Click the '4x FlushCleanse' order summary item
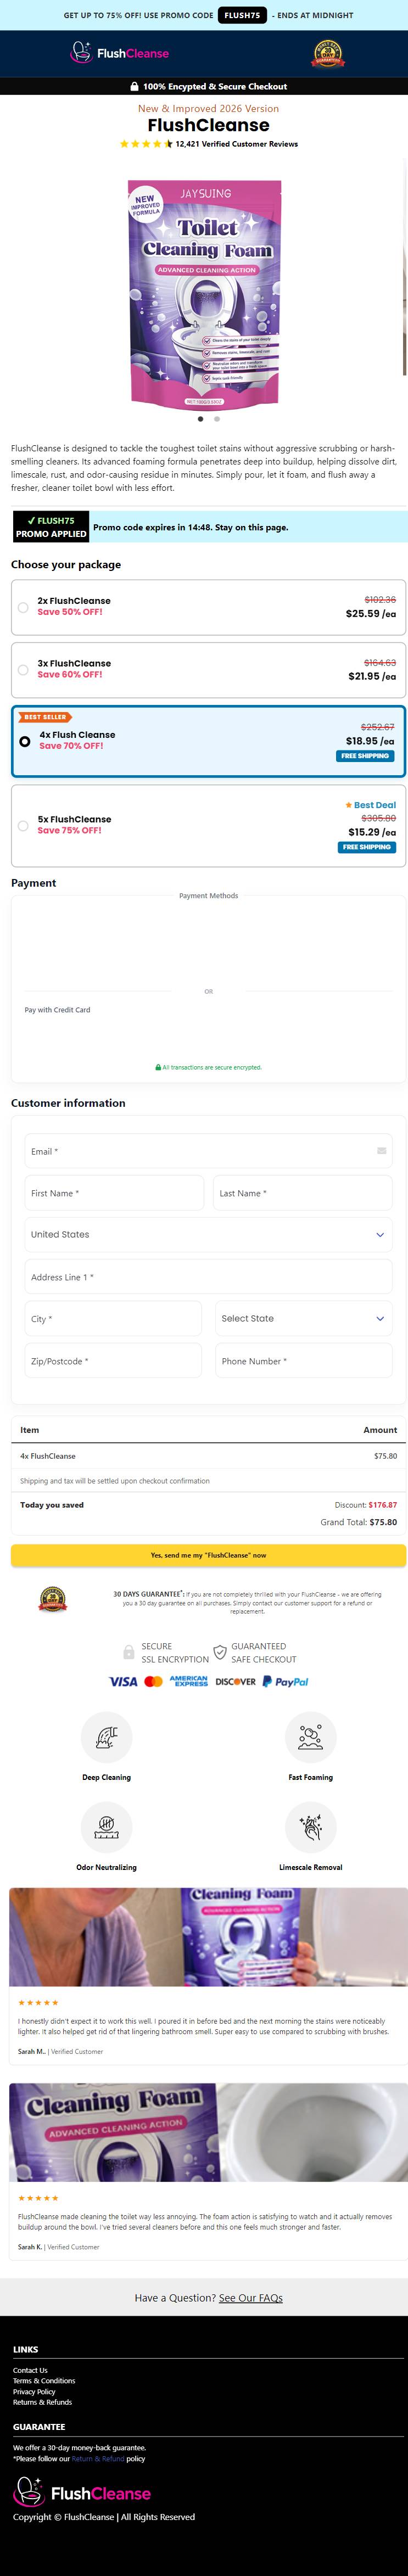This screenshot has height=2576, width=408. (x=48, y=1456)
